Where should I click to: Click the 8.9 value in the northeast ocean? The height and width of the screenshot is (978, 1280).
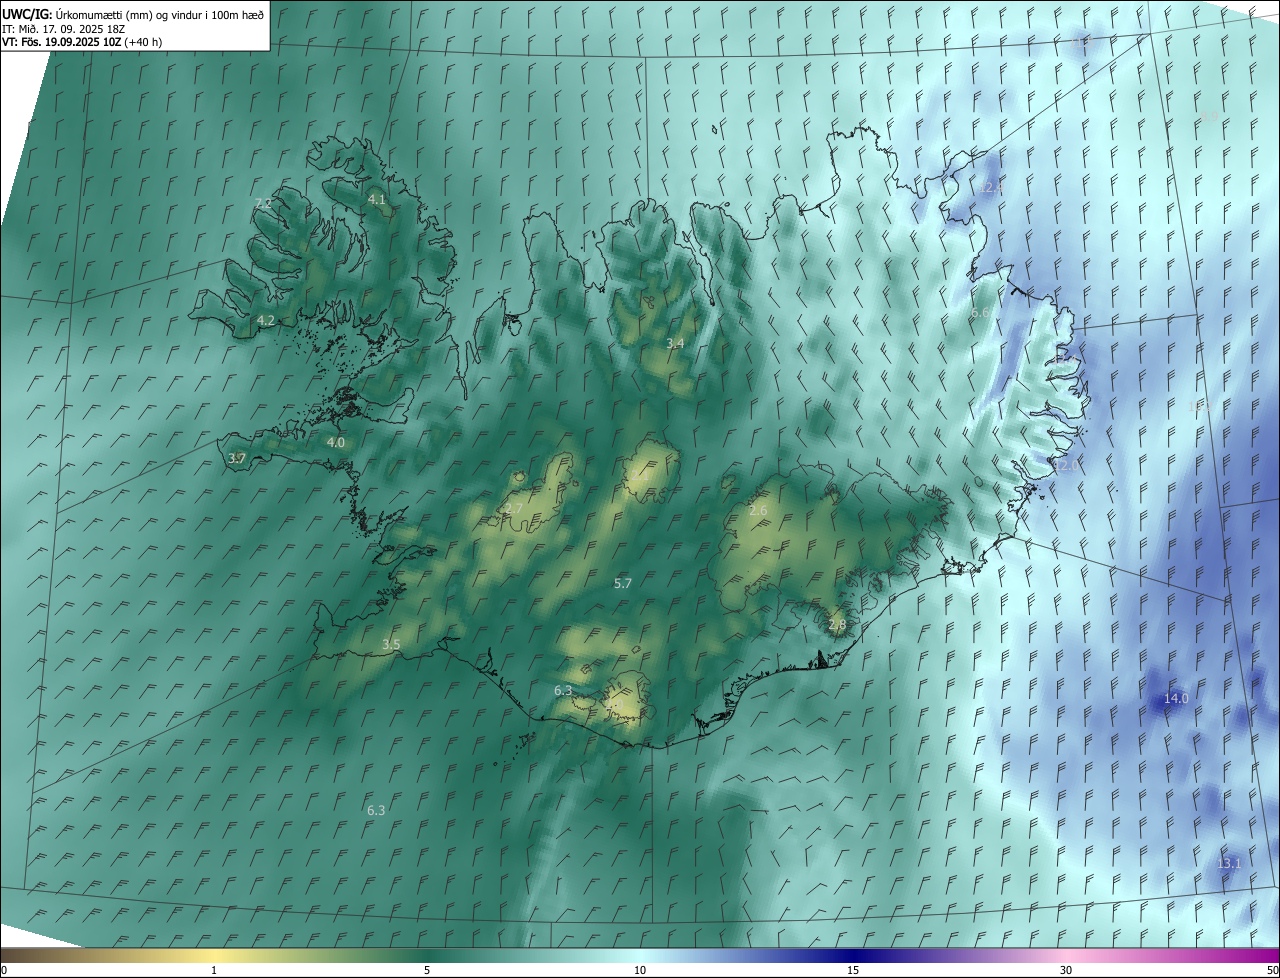tap(1208, 117)
